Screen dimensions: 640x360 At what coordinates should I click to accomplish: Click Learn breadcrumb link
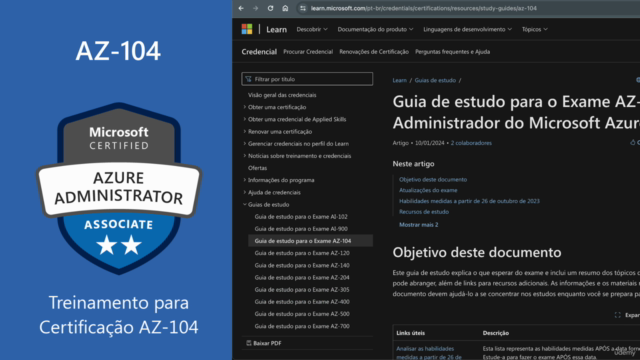(x=400, y=80)
